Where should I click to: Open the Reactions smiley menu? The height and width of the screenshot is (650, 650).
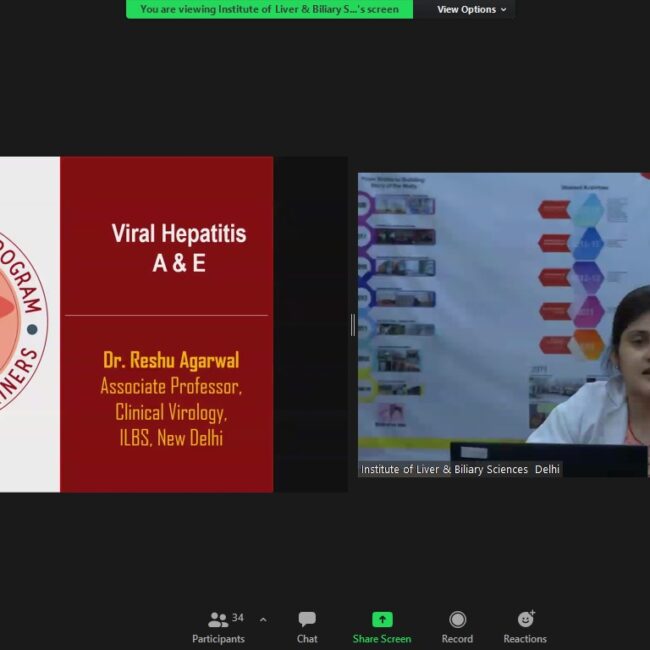pyautogui.click(x=525, y=620)
